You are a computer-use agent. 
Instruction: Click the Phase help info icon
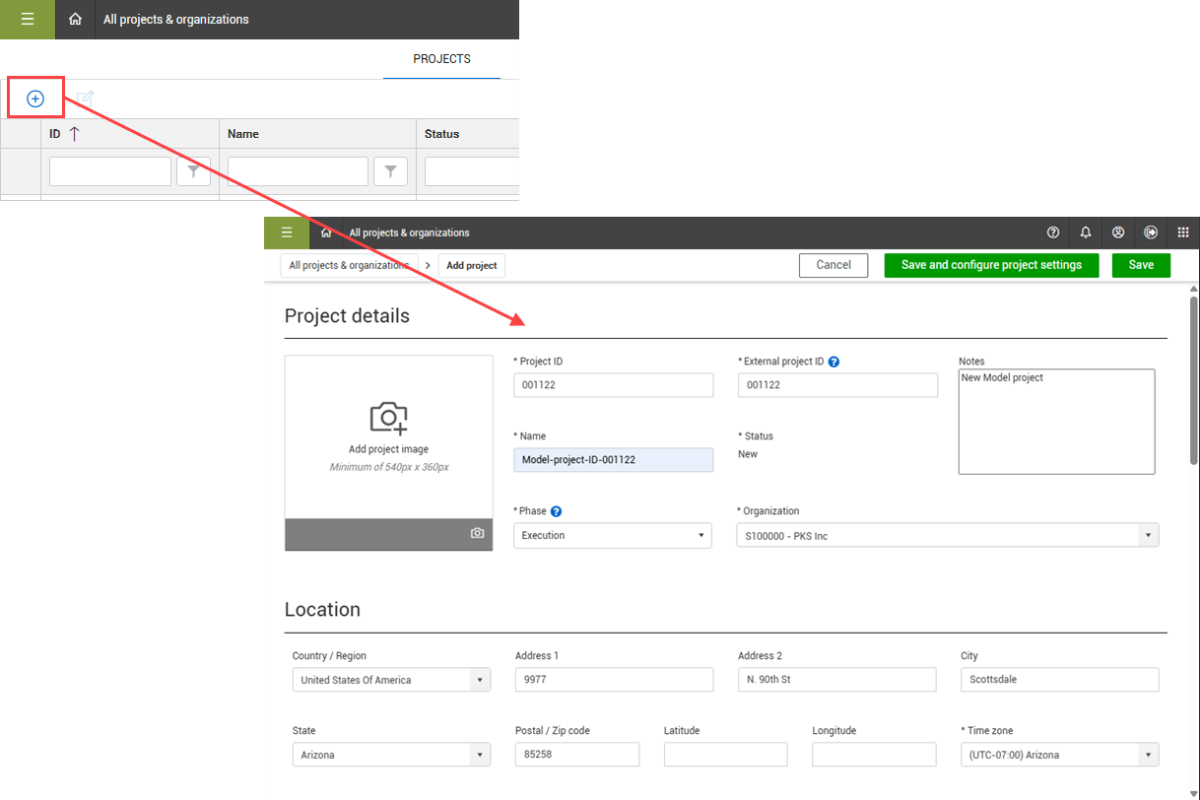point(556,512)
